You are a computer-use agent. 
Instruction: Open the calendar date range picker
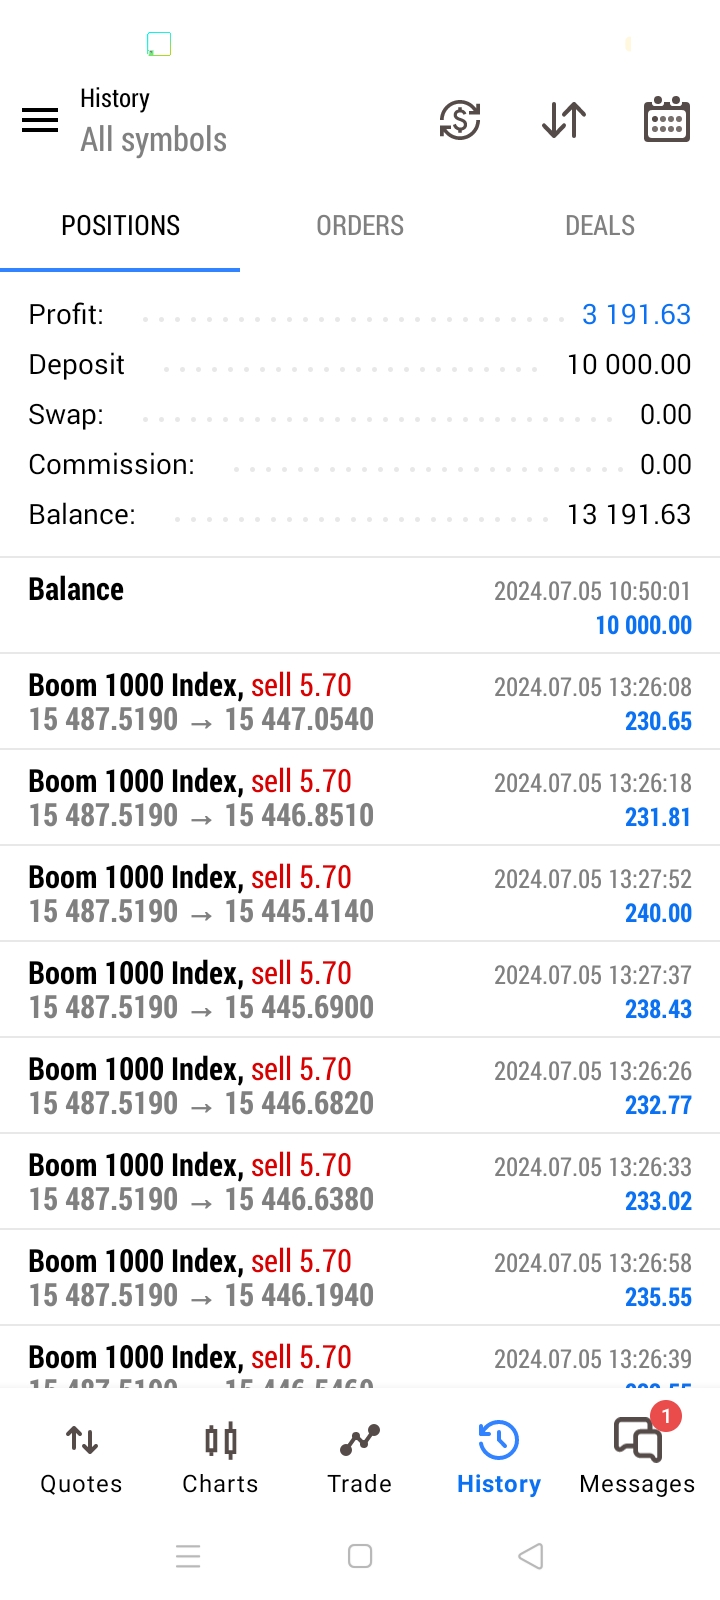pos(666,121)
